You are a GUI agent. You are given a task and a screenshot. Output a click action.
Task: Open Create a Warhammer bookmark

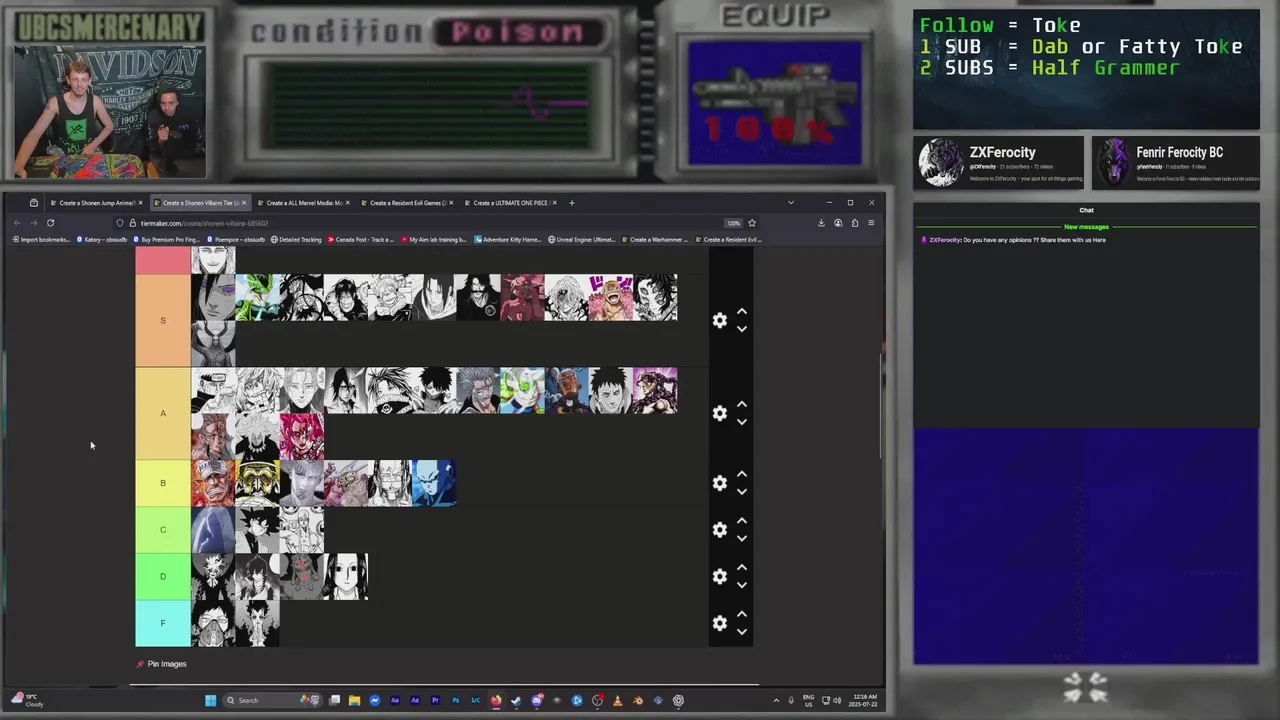[x=655, y=240]
